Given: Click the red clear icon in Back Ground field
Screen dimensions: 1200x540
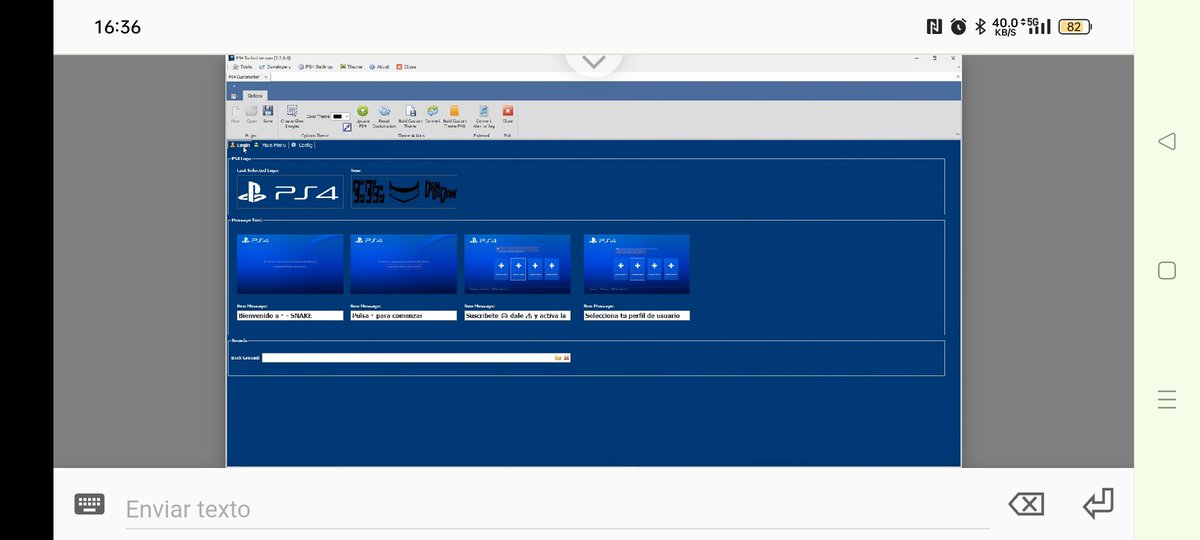Looking at the screenshot, I should 566,357.
